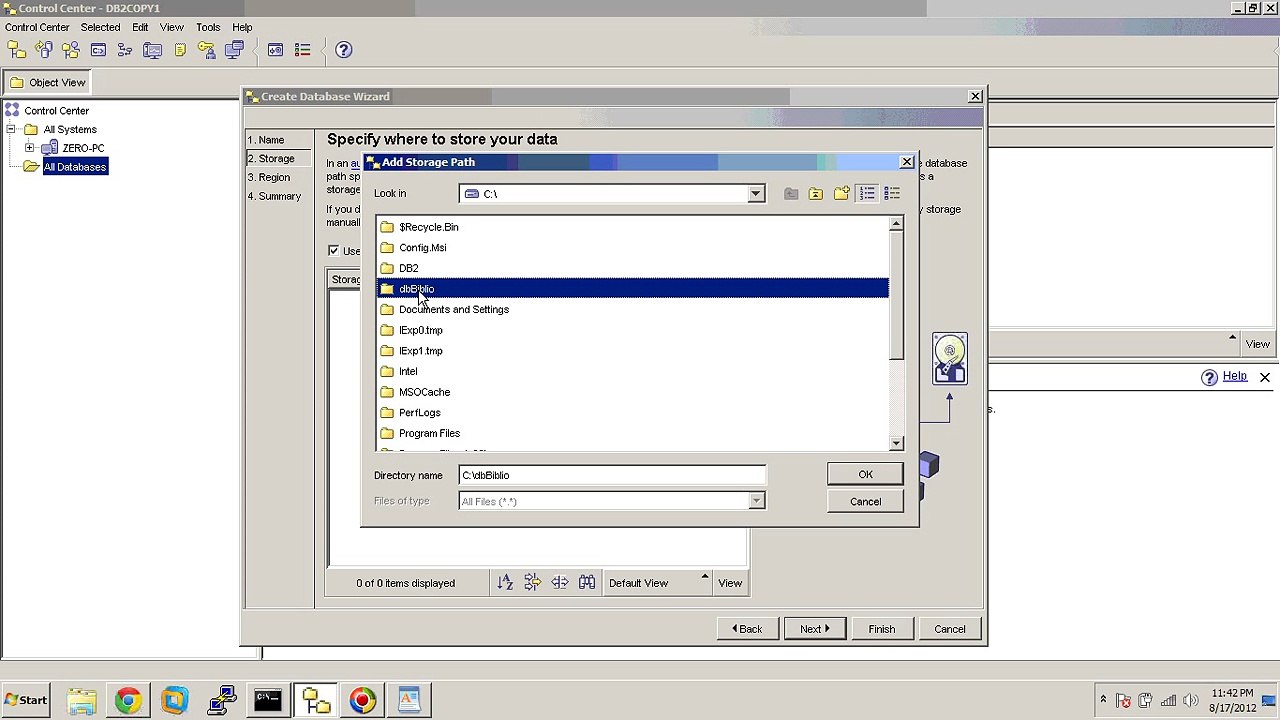Image resolution: width=1280 pixels, height=720 pixels.
Task: Open Configuration Assistant toolbar icon
Action: [234, 50]
